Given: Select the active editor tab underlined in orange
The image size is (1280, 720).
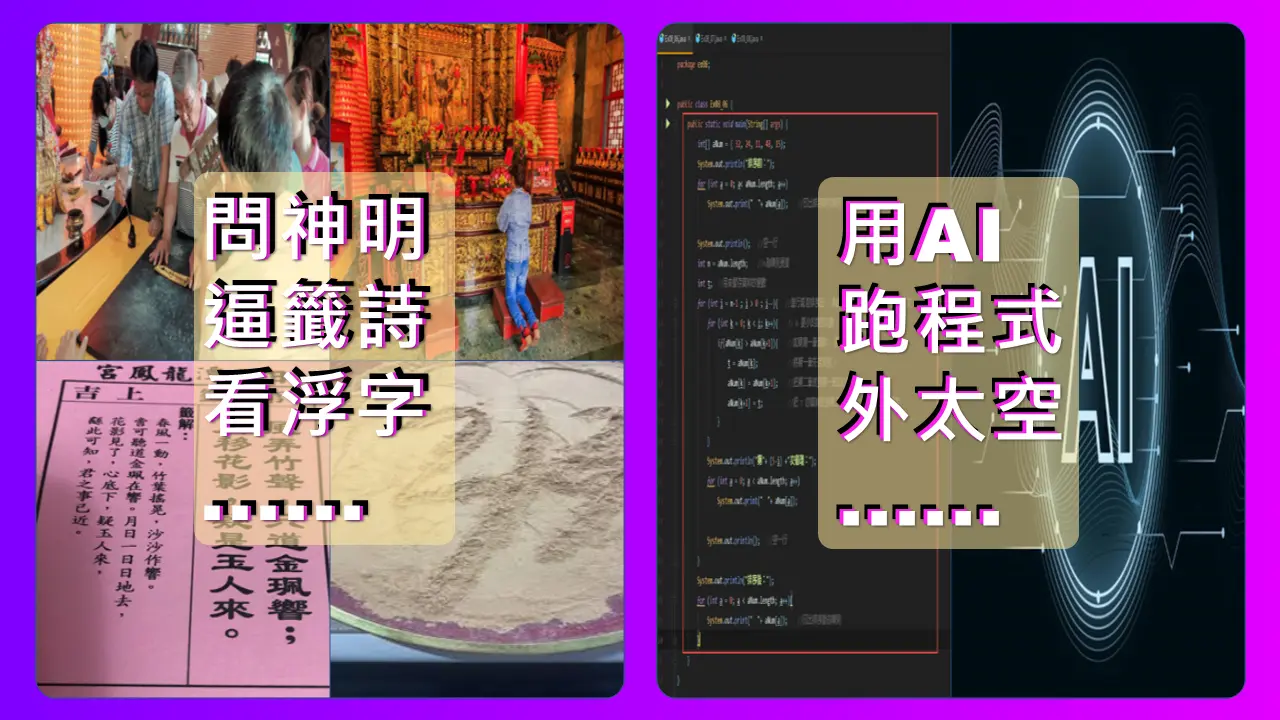Looking at the screenshot, I should click(x=675, y=39).
